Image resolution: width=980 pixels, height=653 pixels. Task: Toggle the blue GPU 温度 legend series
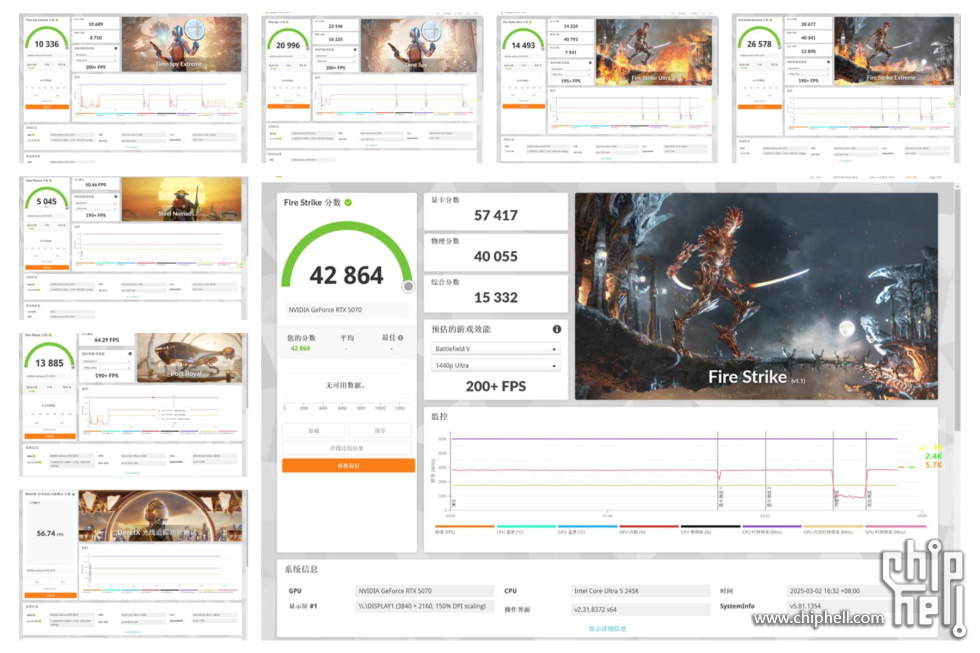pos(587,529)
